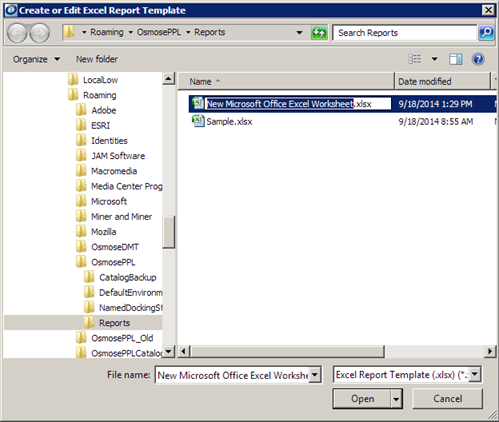Screen dimensions: 499x422
Task: Click the filename rename edit box
Action: click(x=298, y=104)
